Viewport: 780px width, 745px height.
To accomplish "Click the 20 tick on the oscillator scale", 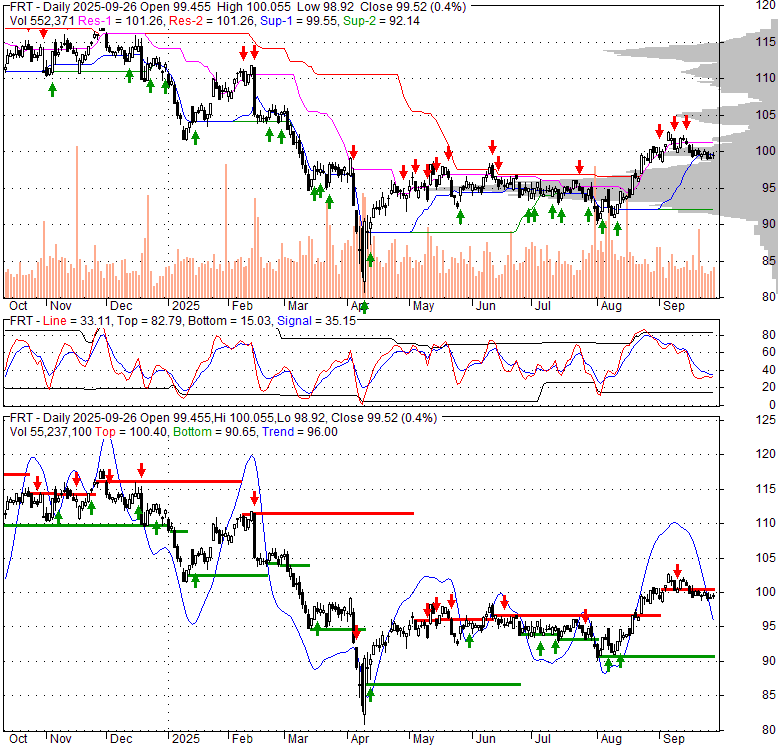I will [769, 387].
